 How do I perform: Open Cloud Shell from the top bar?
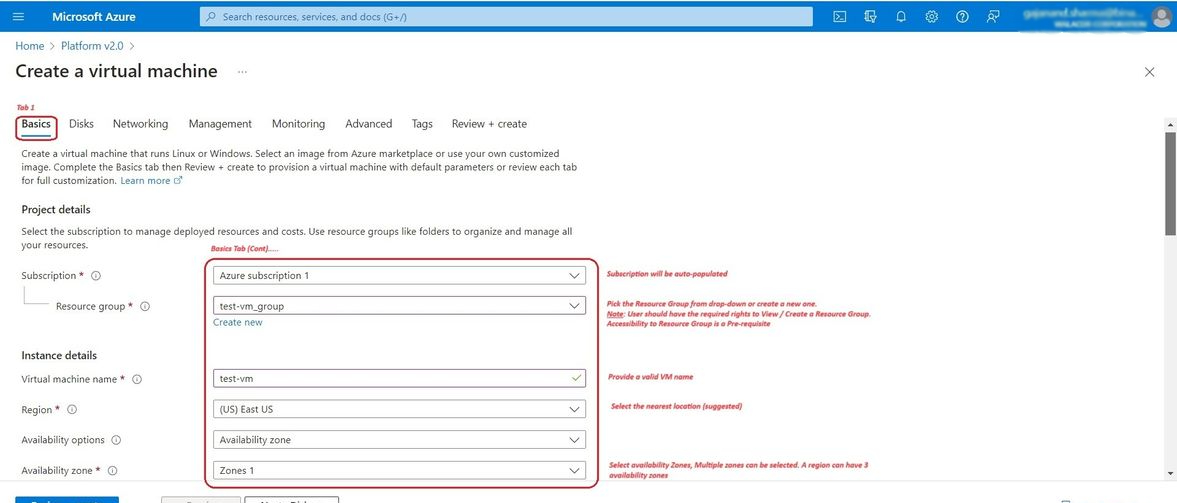pyautogui.click(x=841, y=17)
